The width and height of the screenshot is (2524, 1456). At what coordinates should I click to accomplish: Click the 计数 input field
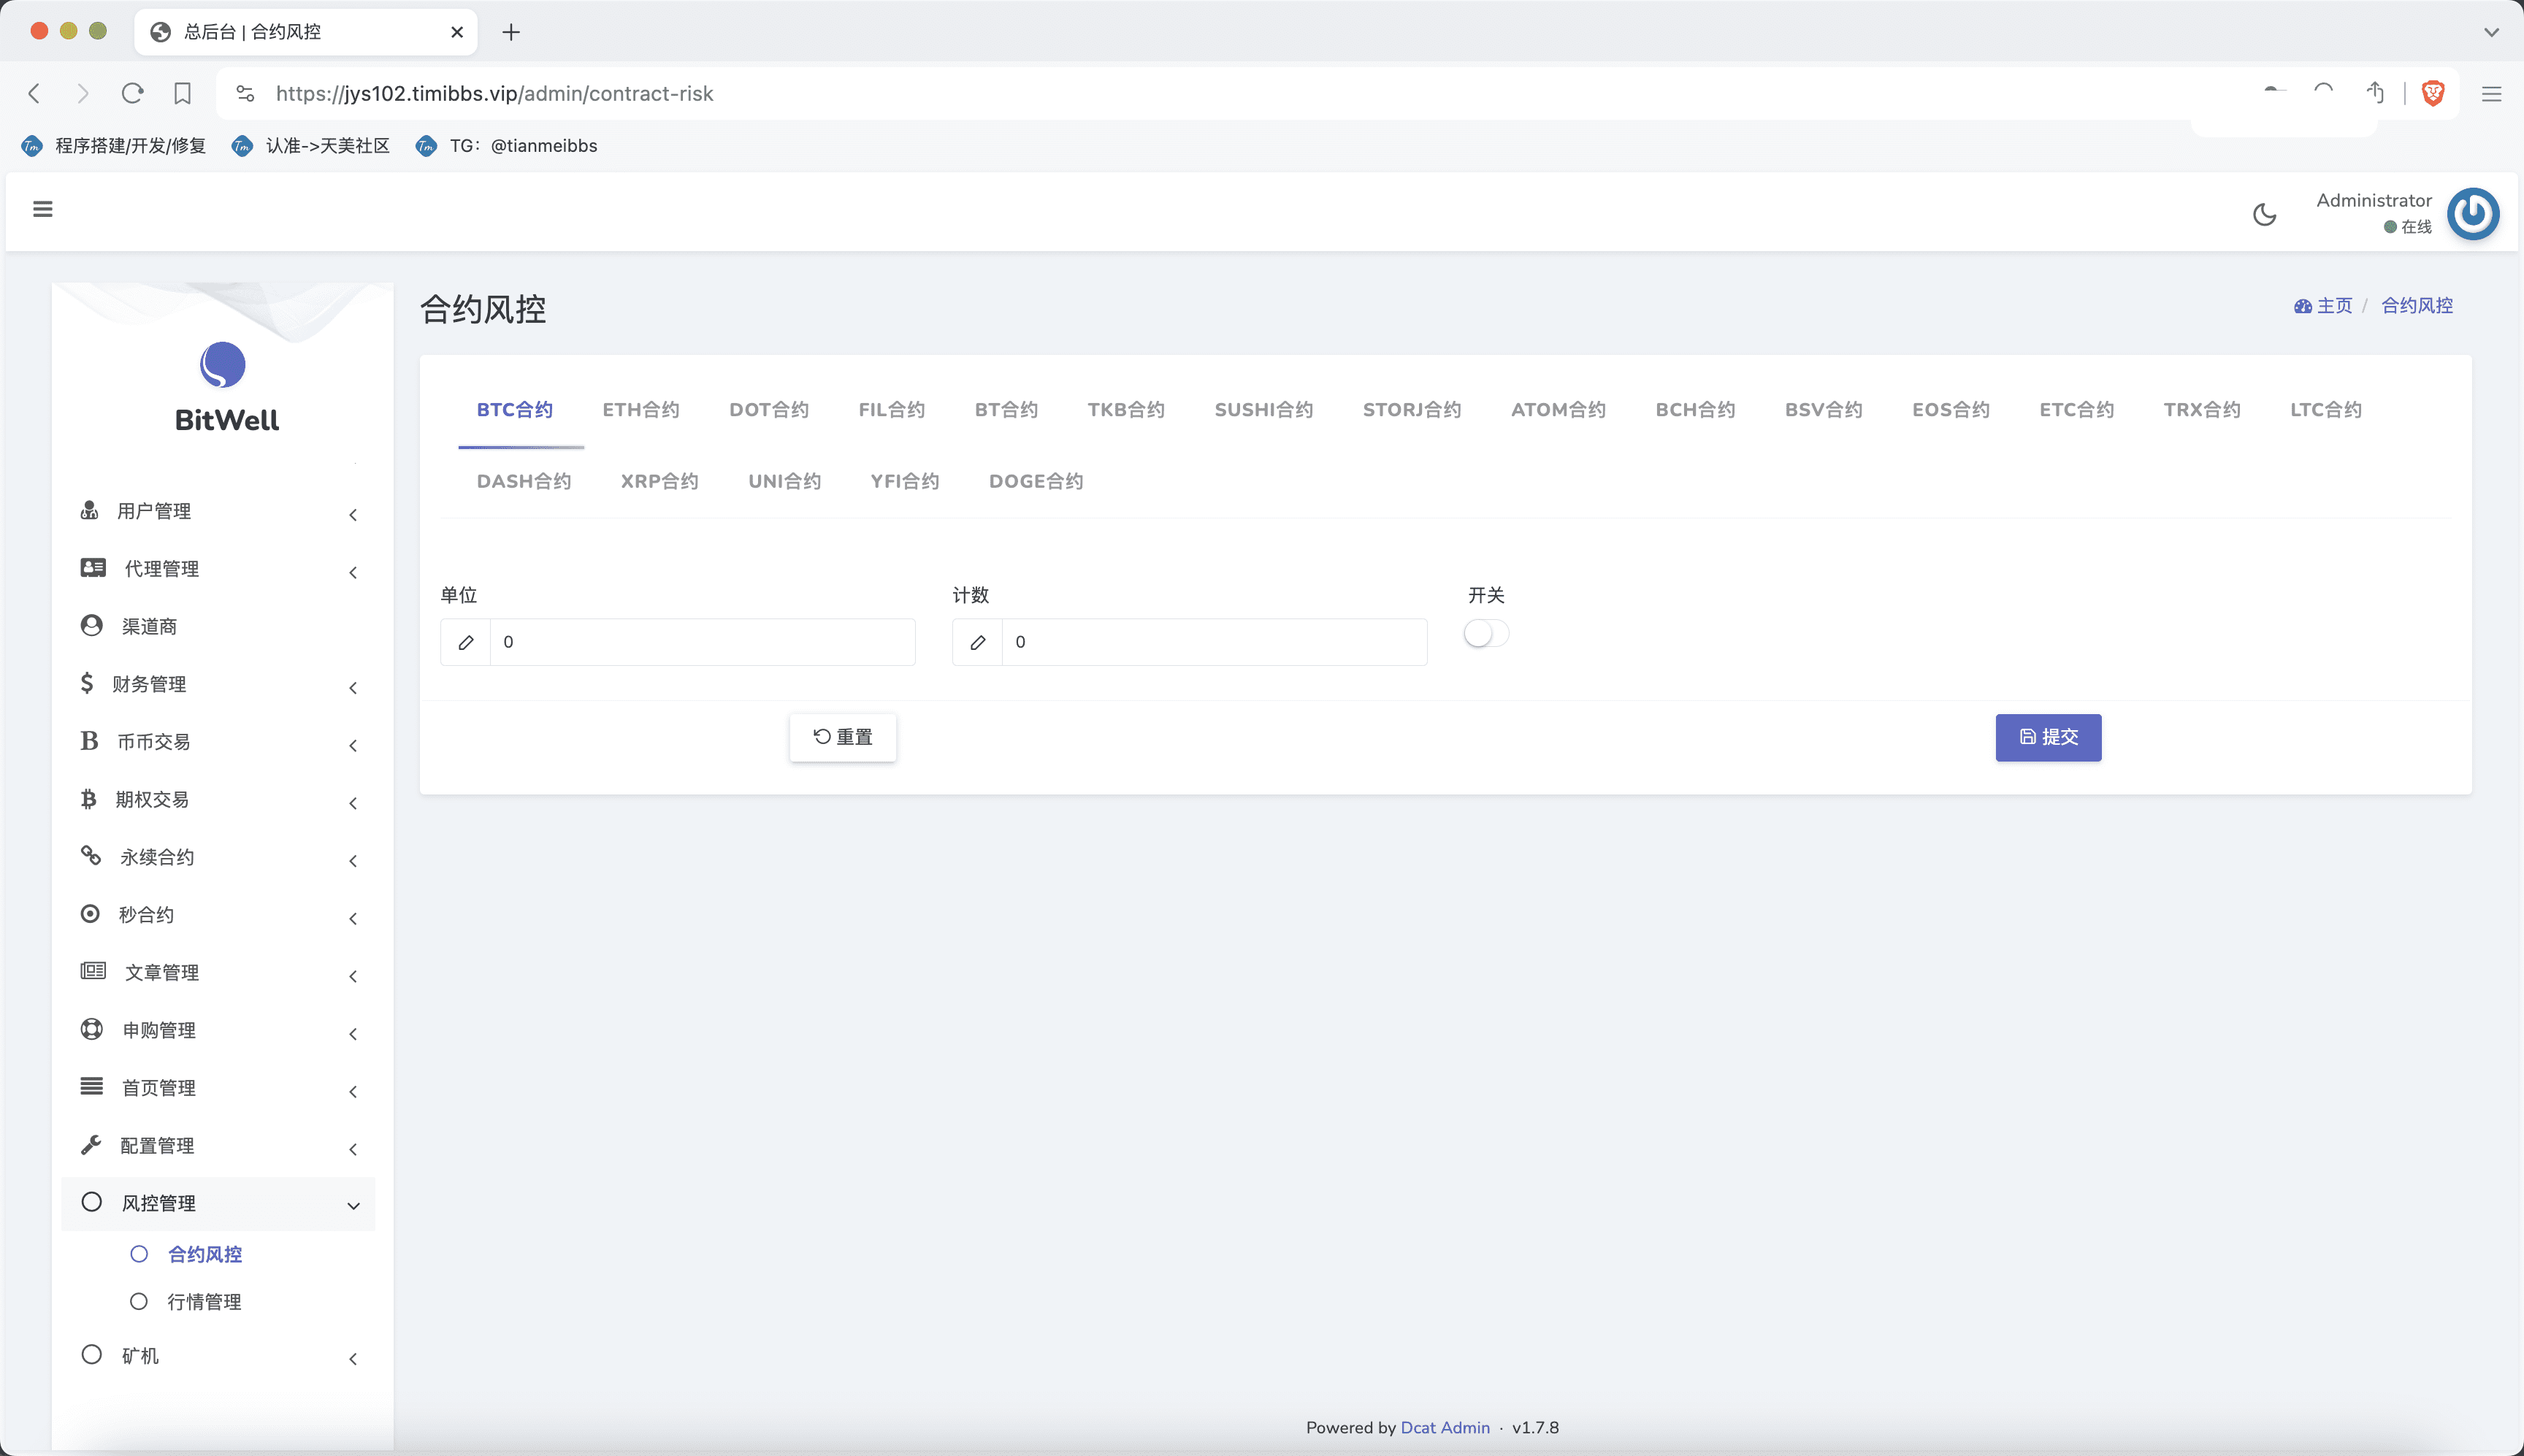click(x=1212, y=642)
